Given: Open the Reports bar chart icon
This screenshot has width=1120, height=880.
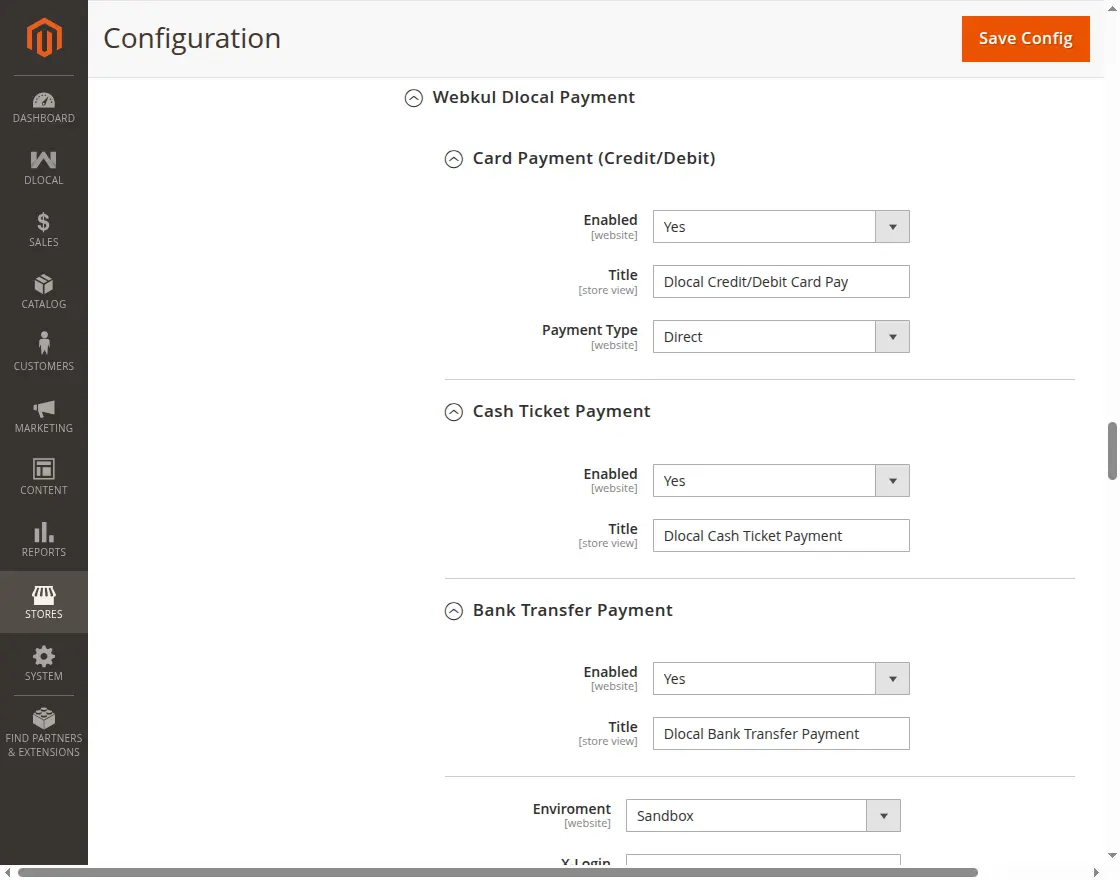Looking at the screenshot, I should tap(44, 532).
